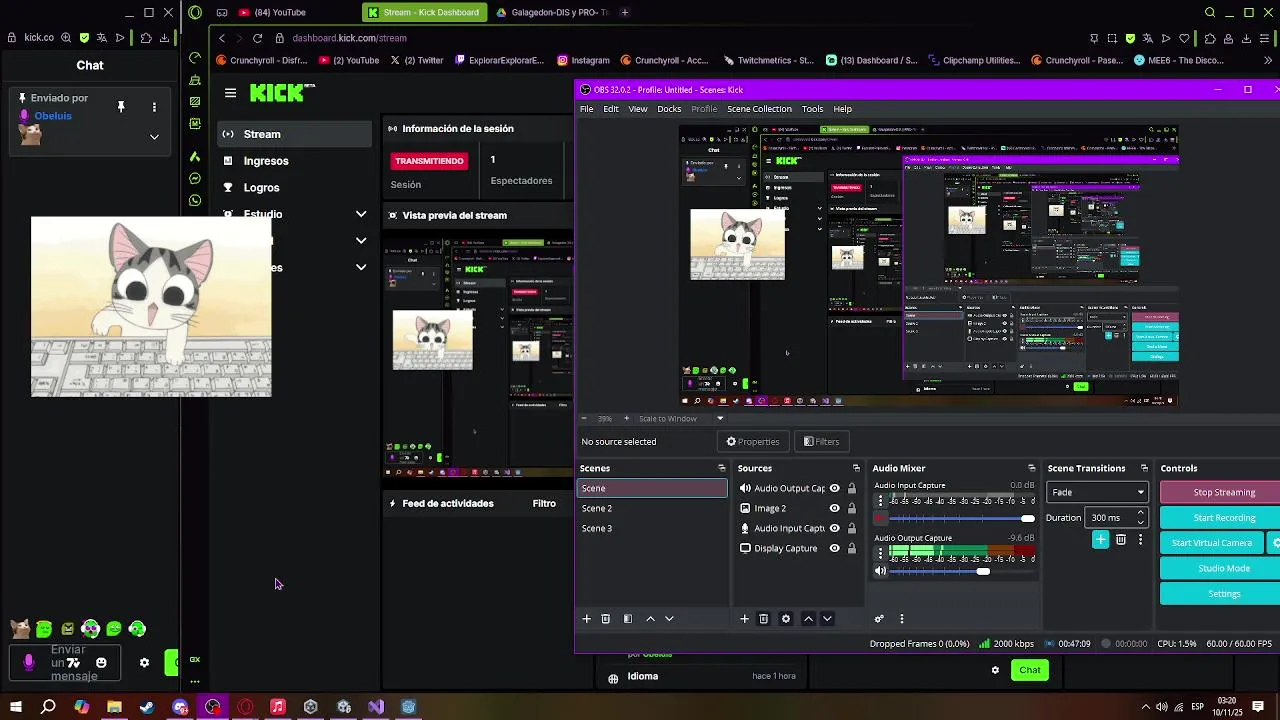Screen dimensions: 1280x720
Task: Move selected source down
Action: (827, 619)
